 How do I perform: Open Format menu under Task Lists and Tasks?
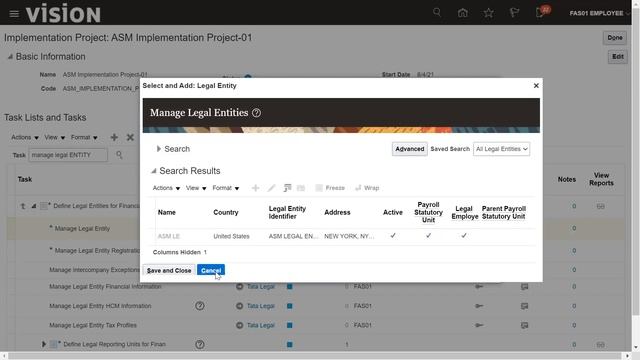click(84, 138)
